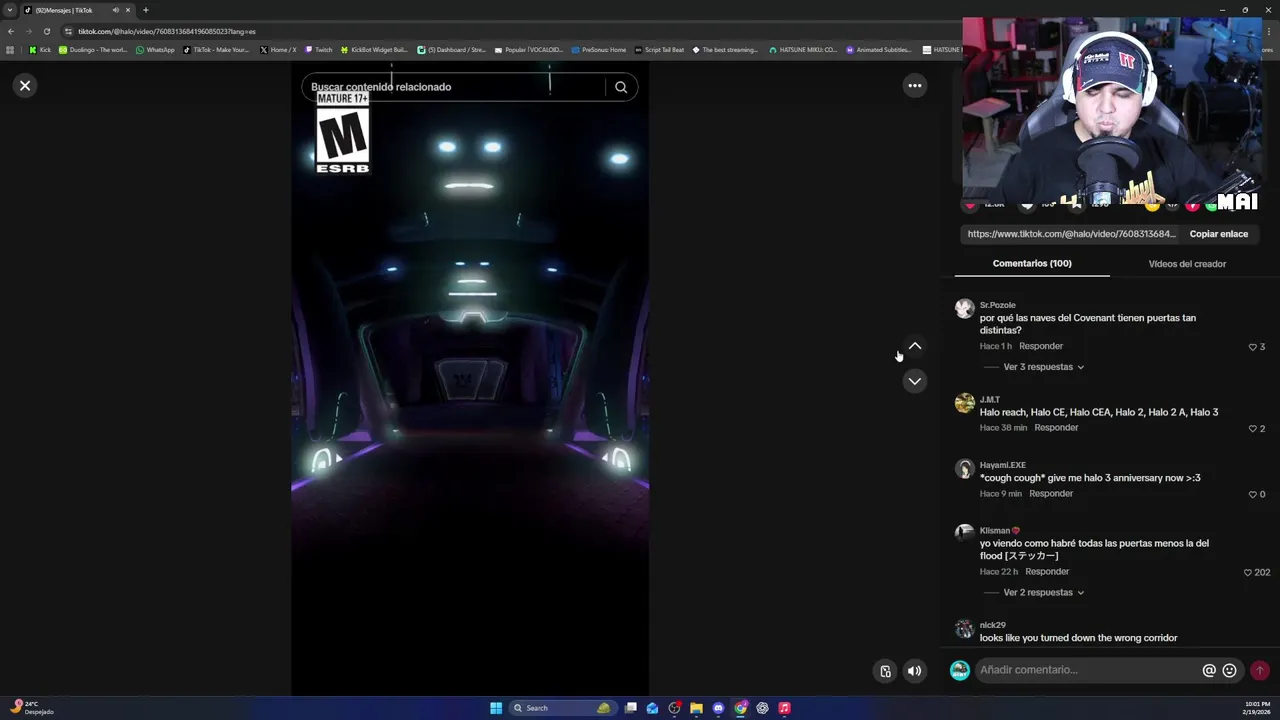This screenshot has width=1280, height=720.
Task: Open the KickBot Widget Builder bookmark
Action: point(375,50)
